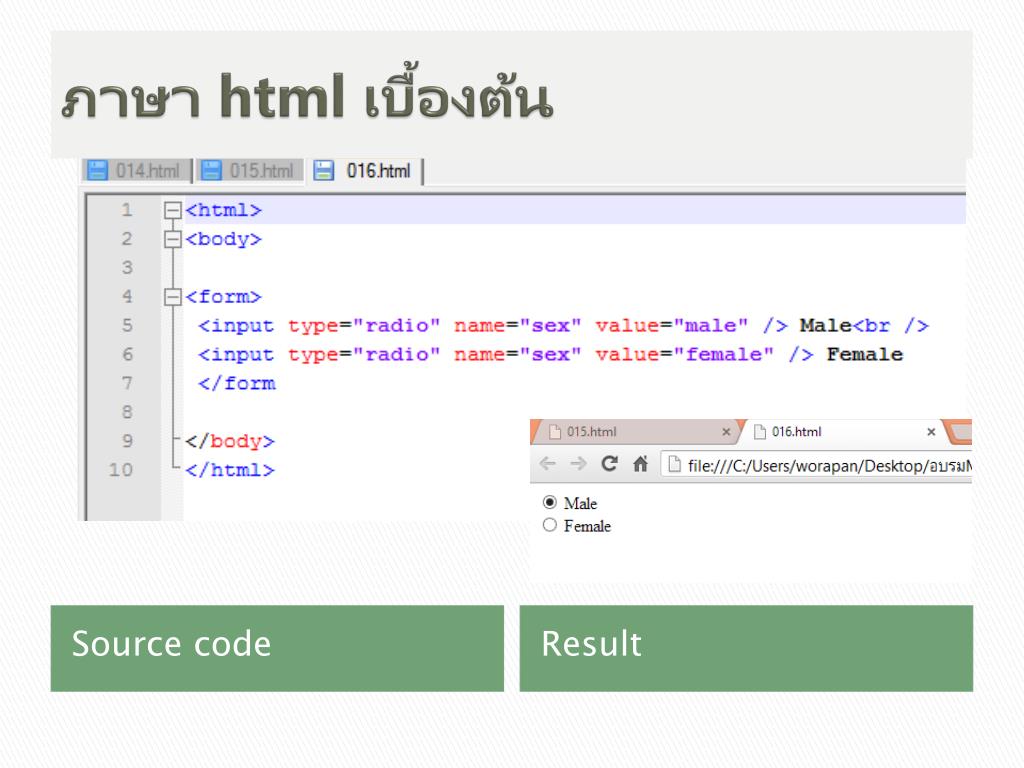1024x768 pixels.
Task: Switch to the 015.html editor tab
Action: click(x=250, y=171)
